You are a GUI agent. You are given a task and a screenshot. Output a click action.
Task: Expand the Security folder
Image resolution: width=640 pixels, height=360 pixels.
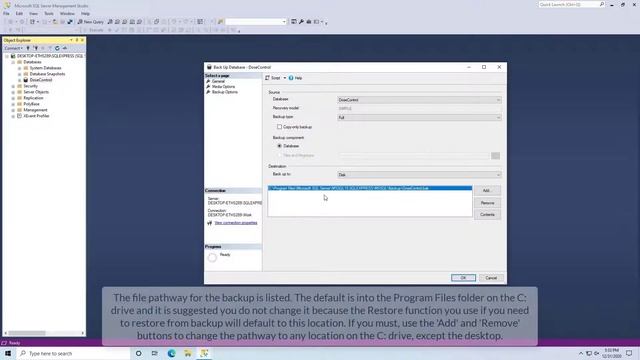[x=13, y=86]
